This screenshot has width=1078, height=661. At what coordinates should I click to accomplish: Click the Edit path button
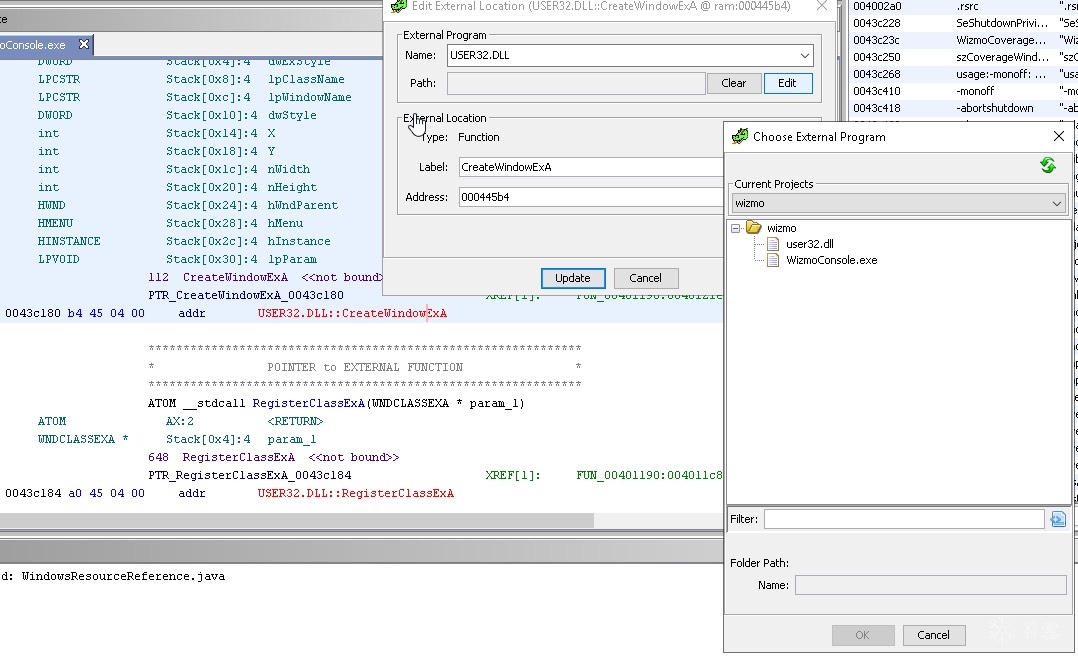787,83
